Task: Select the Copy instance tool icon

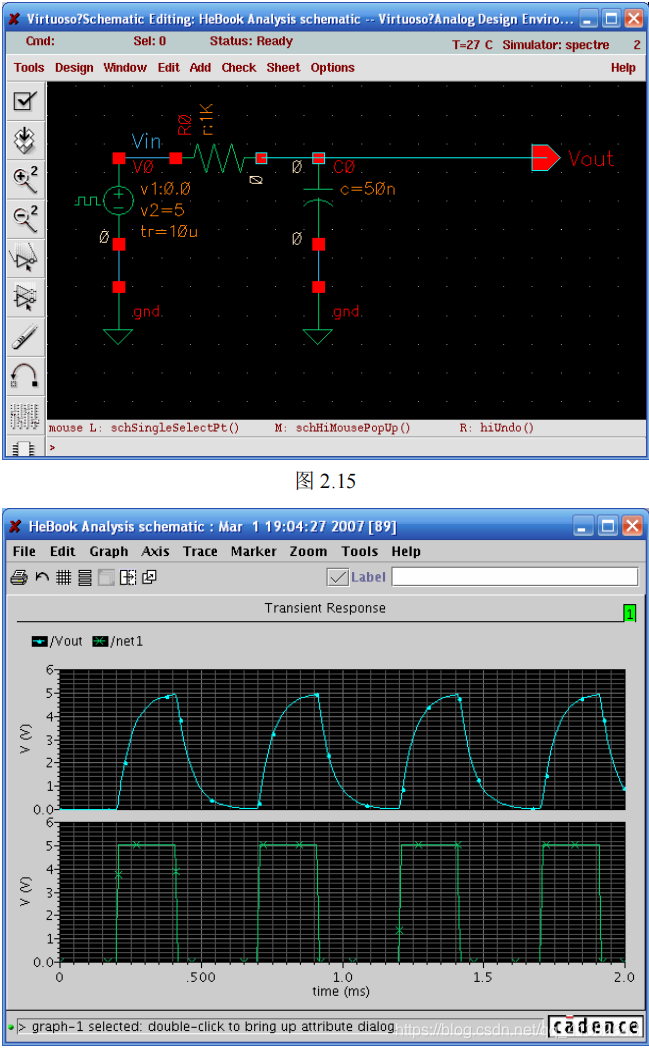Action: [x=25, y=297]
